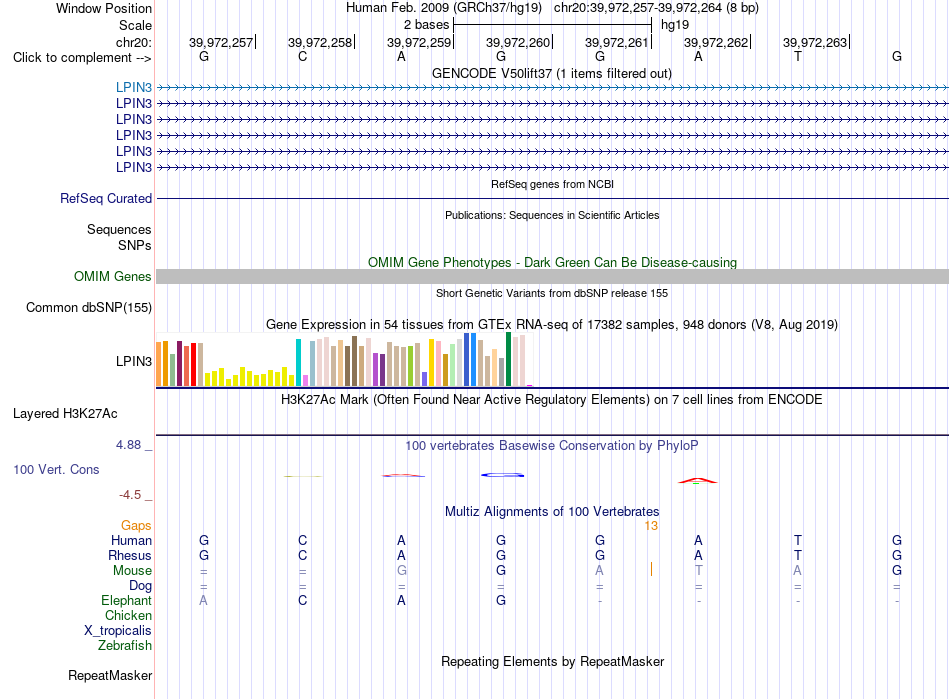Click the SNPs label under Publications

pyautogui.click(x=135, y=245)
